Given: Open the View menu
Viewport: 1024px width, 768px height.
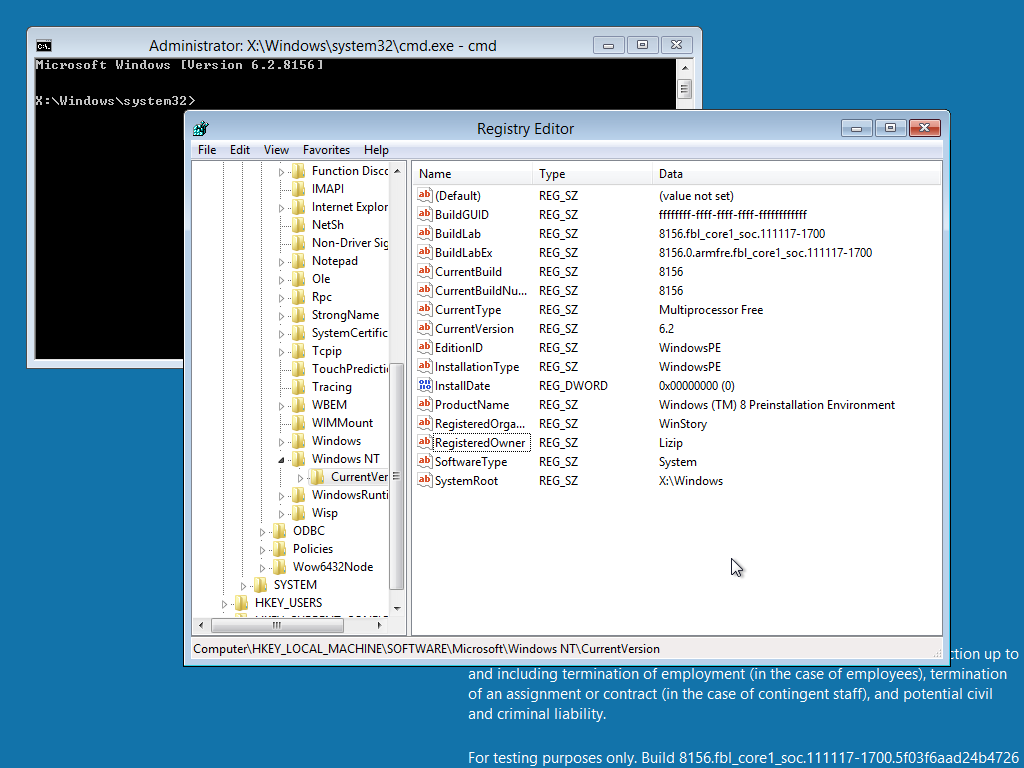Looking at the screenshot, I should tap(276, 150).
